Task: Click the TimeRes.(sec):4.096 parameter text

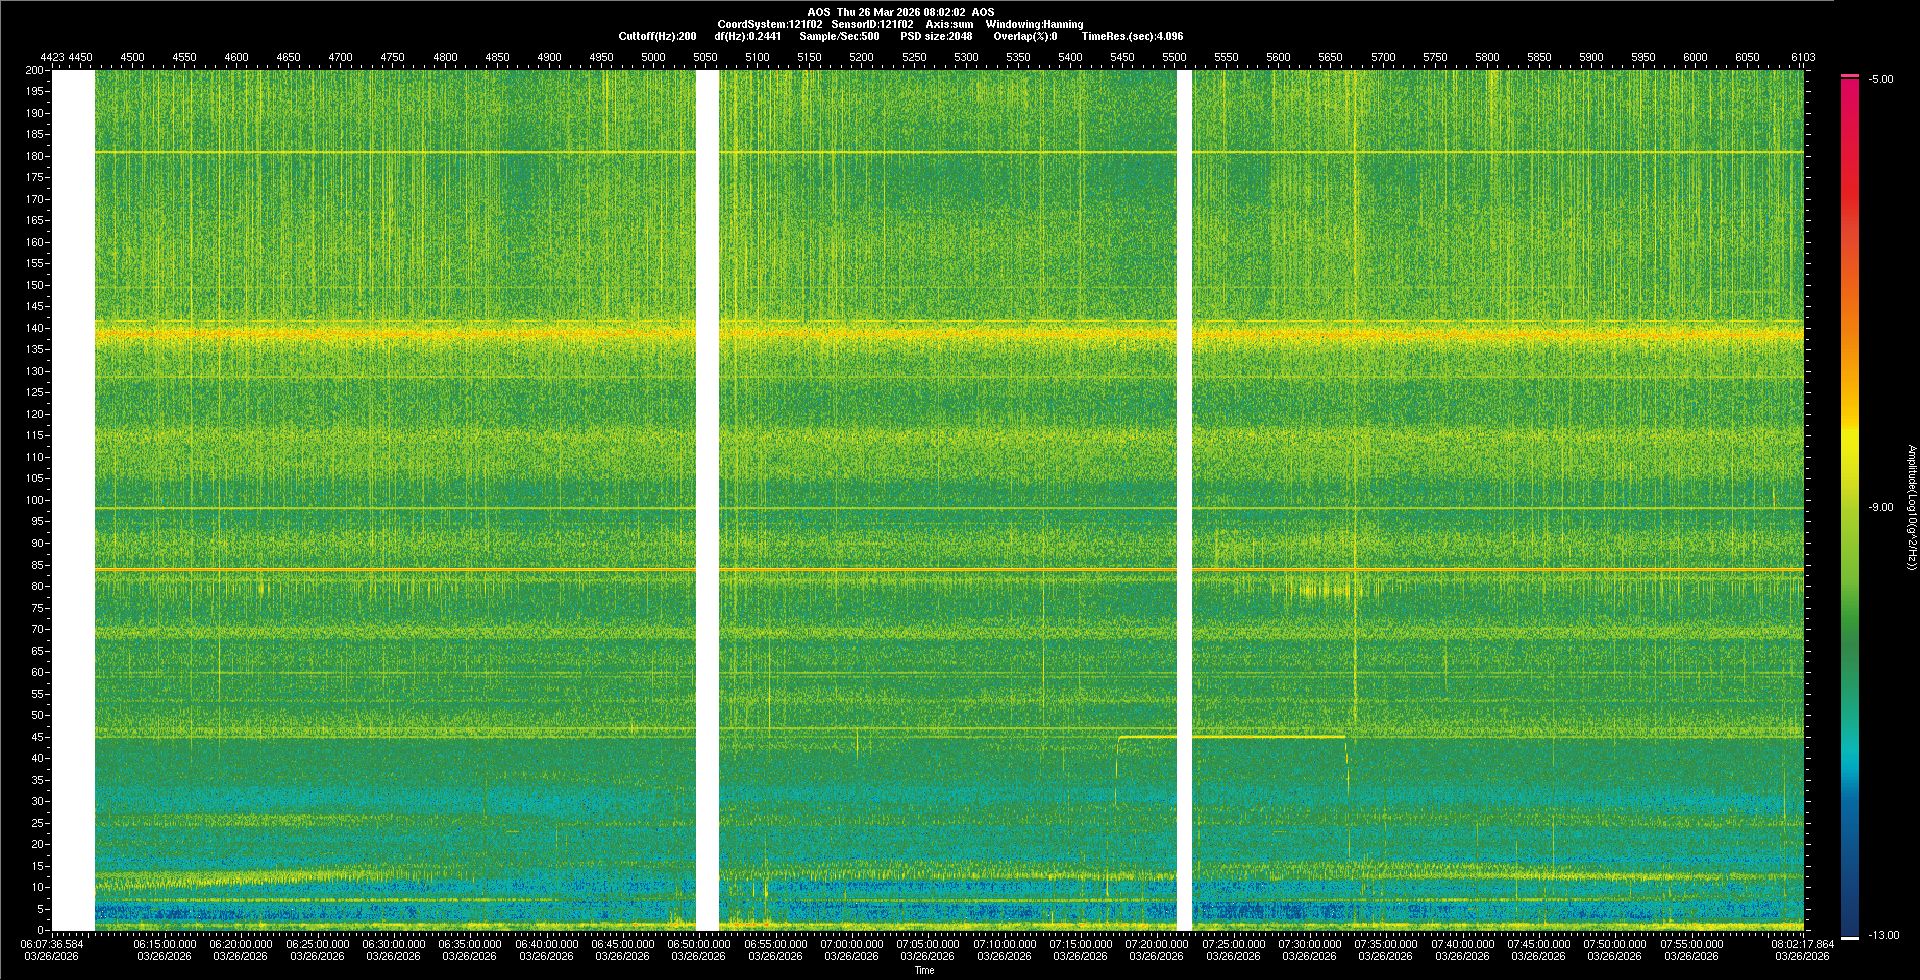Action: click(1131, 36)
